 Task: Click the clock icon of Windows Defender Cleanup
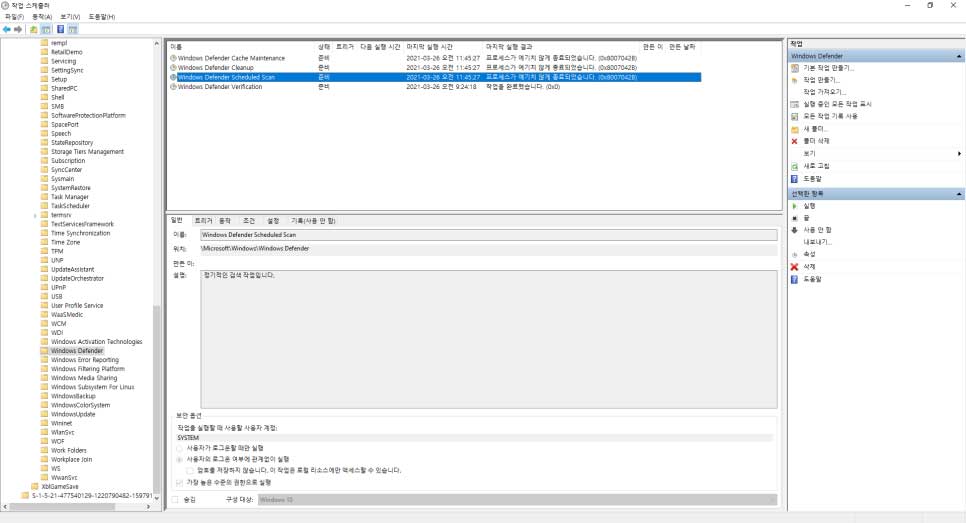pyautogui.click(x=173, y=67)
